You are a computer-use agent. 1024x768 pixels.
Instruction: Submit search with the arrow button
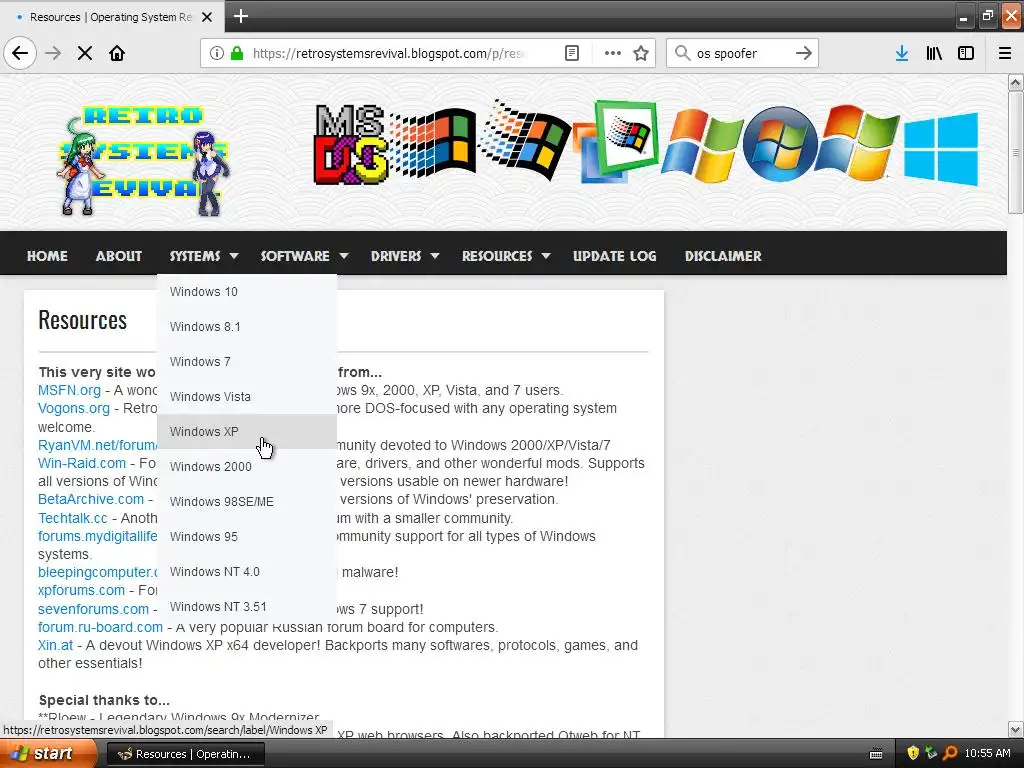pos(804,53)
